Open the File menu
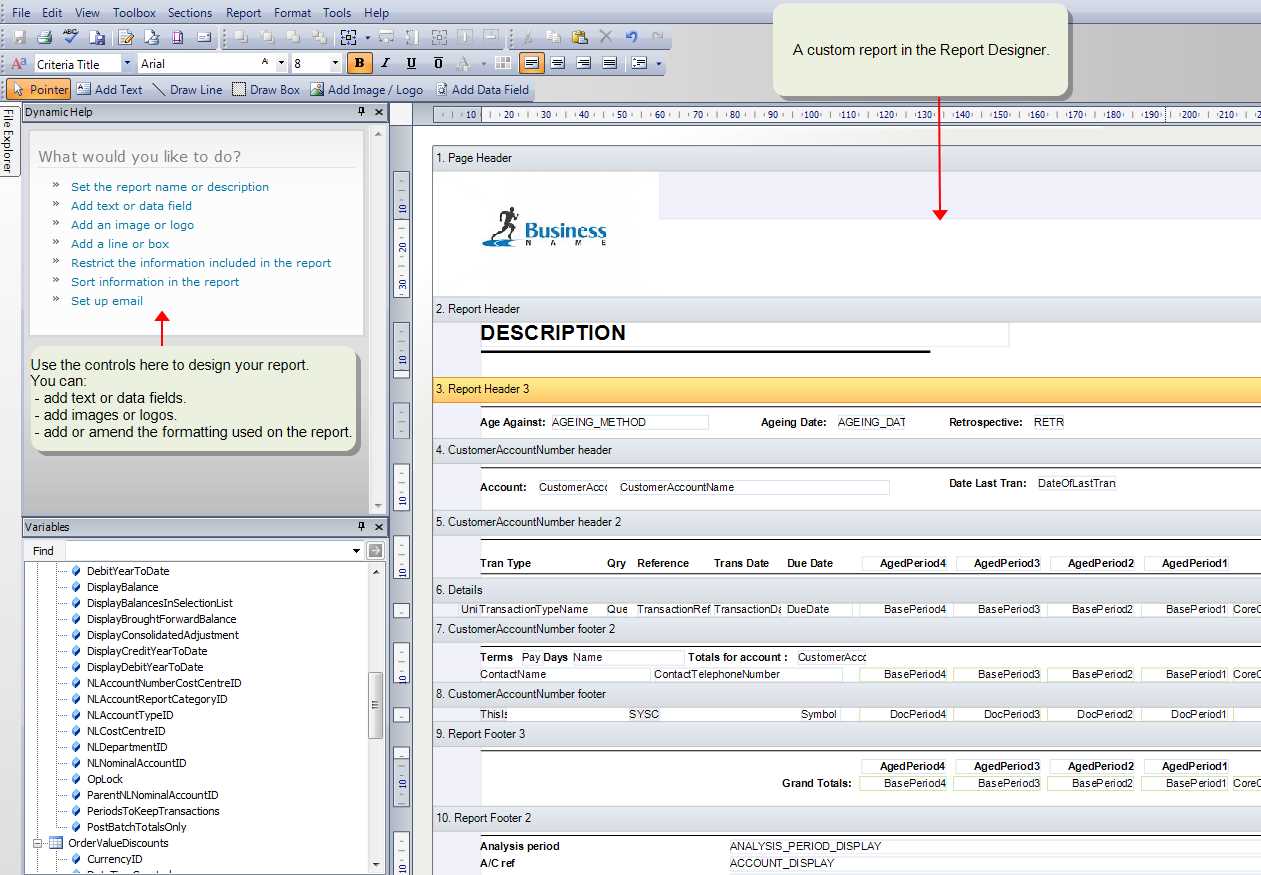Image resolution: width=1261 pixels, height=875 pixels. (21, 13)
